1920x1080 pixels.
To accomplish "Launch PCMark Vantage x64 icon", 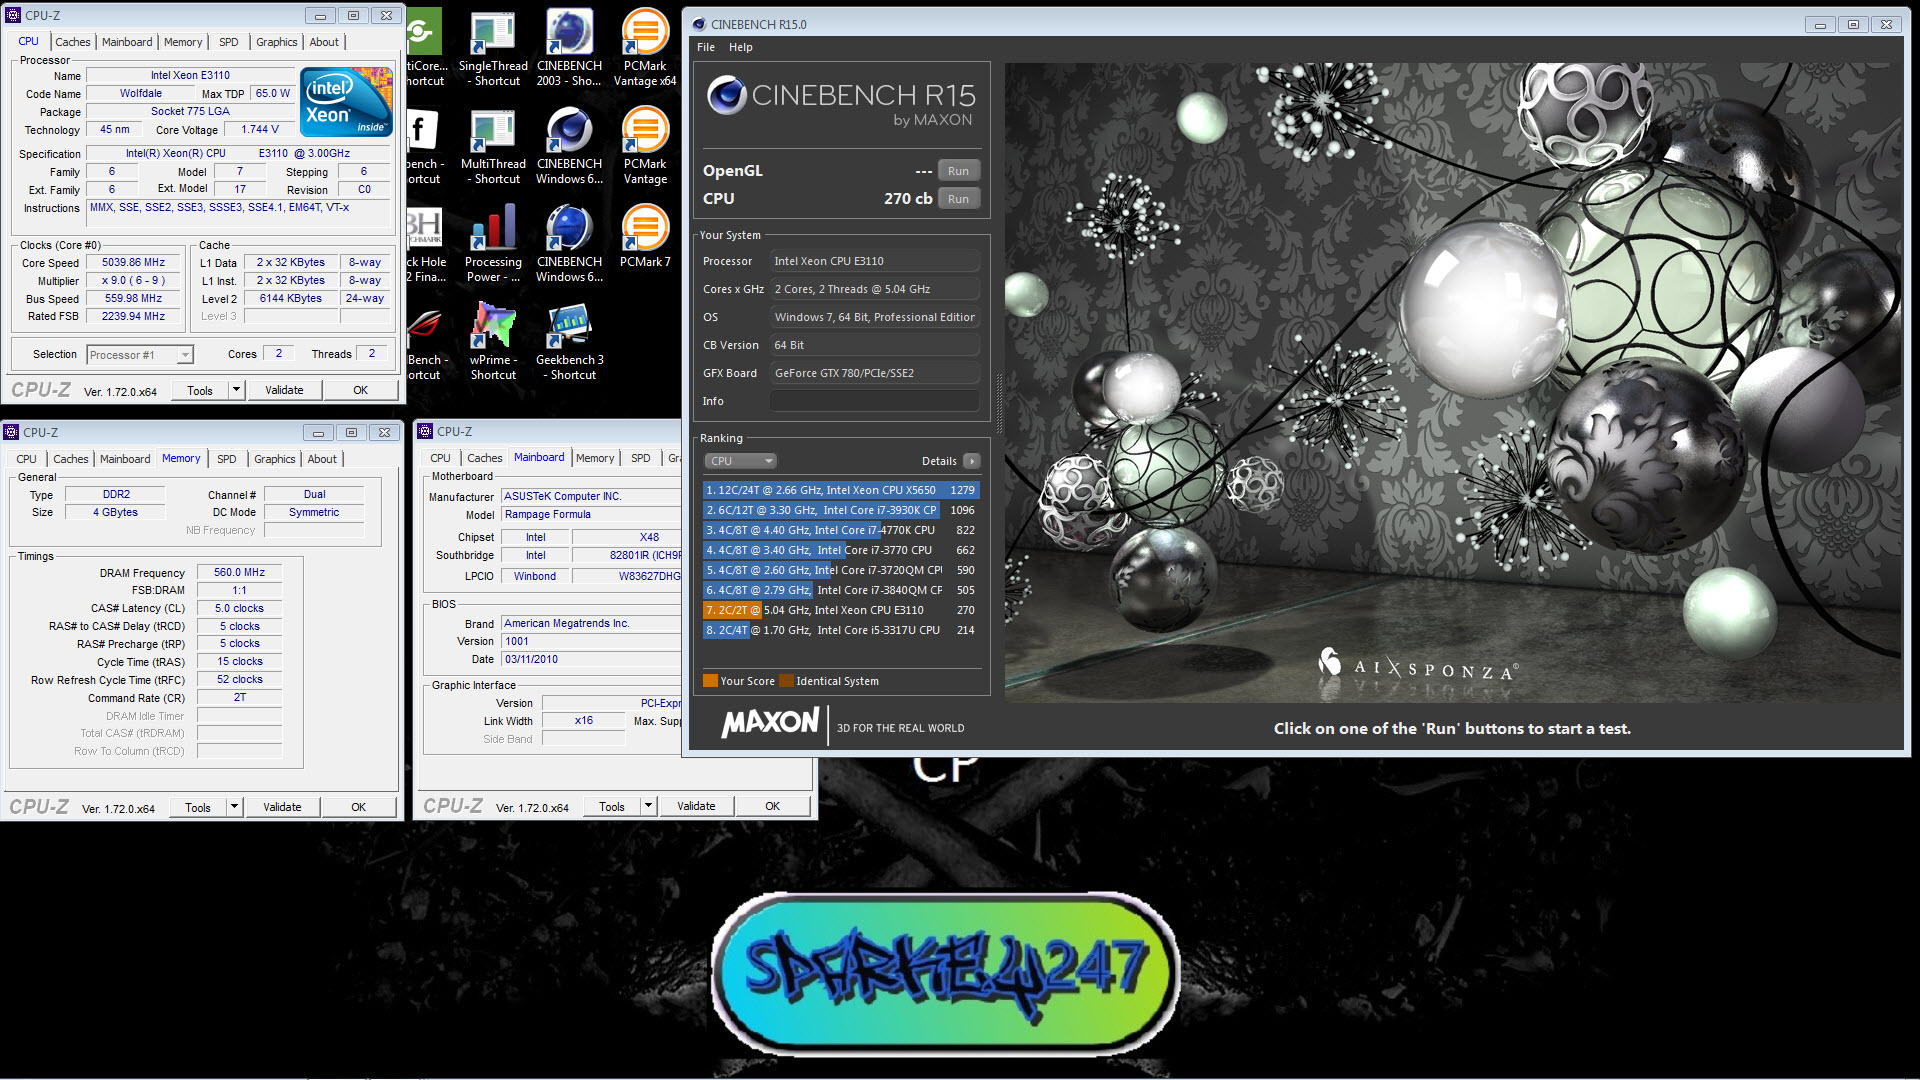I will click(645, 48).
